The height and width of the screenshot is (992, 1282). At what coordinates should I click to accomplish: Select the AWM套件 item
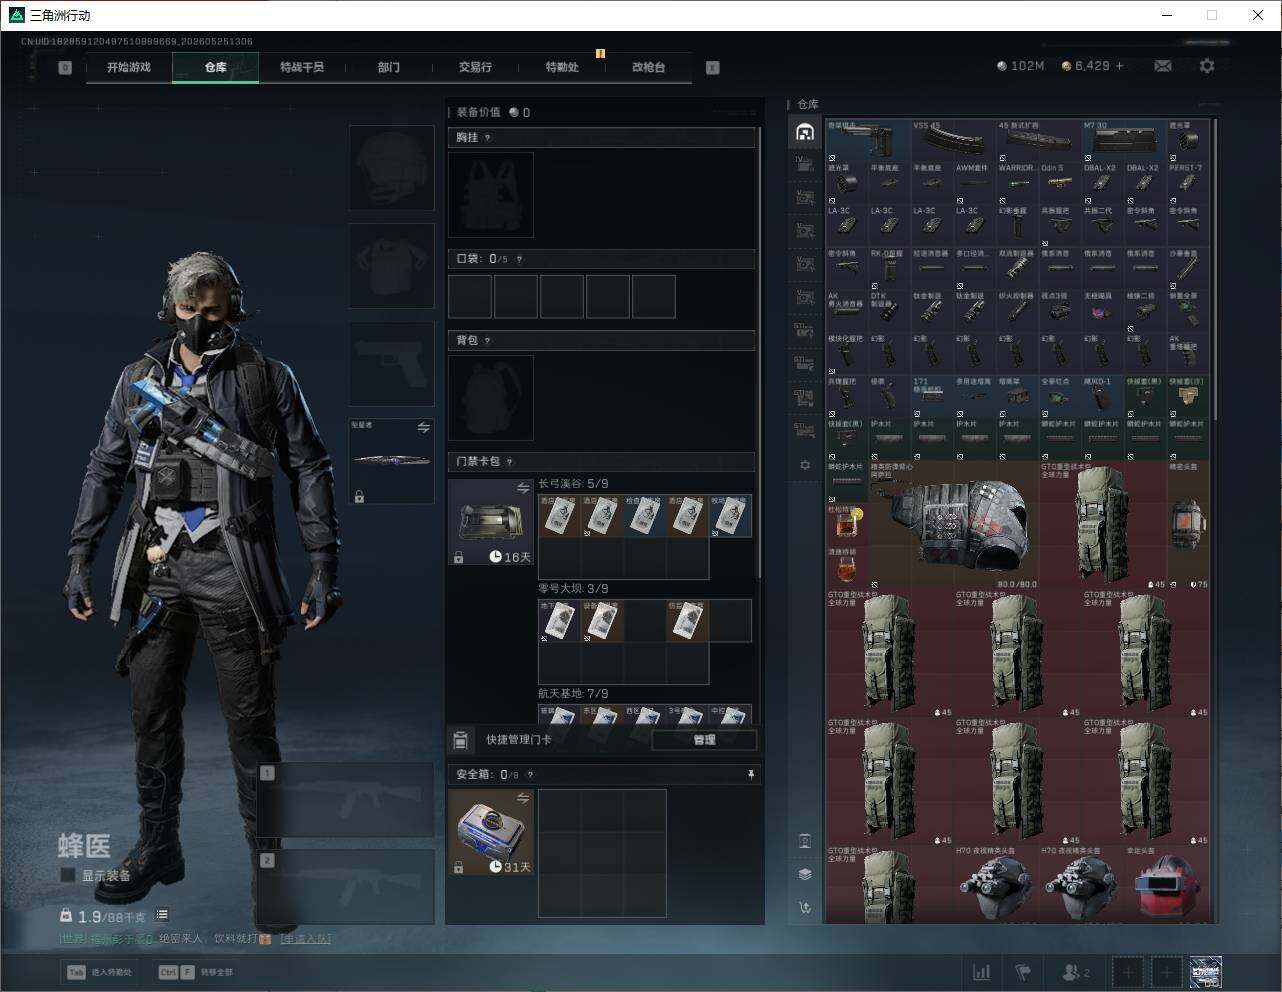click(974, 183)
